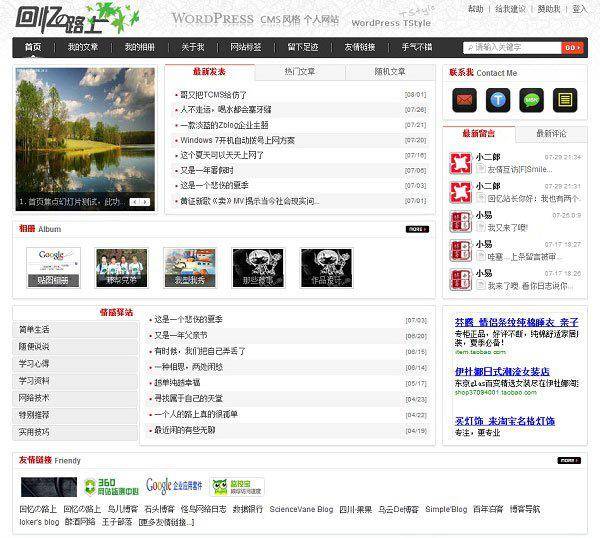
Task: Open the Google 企业应用套件 badge
Action: [x=174, y=486]
